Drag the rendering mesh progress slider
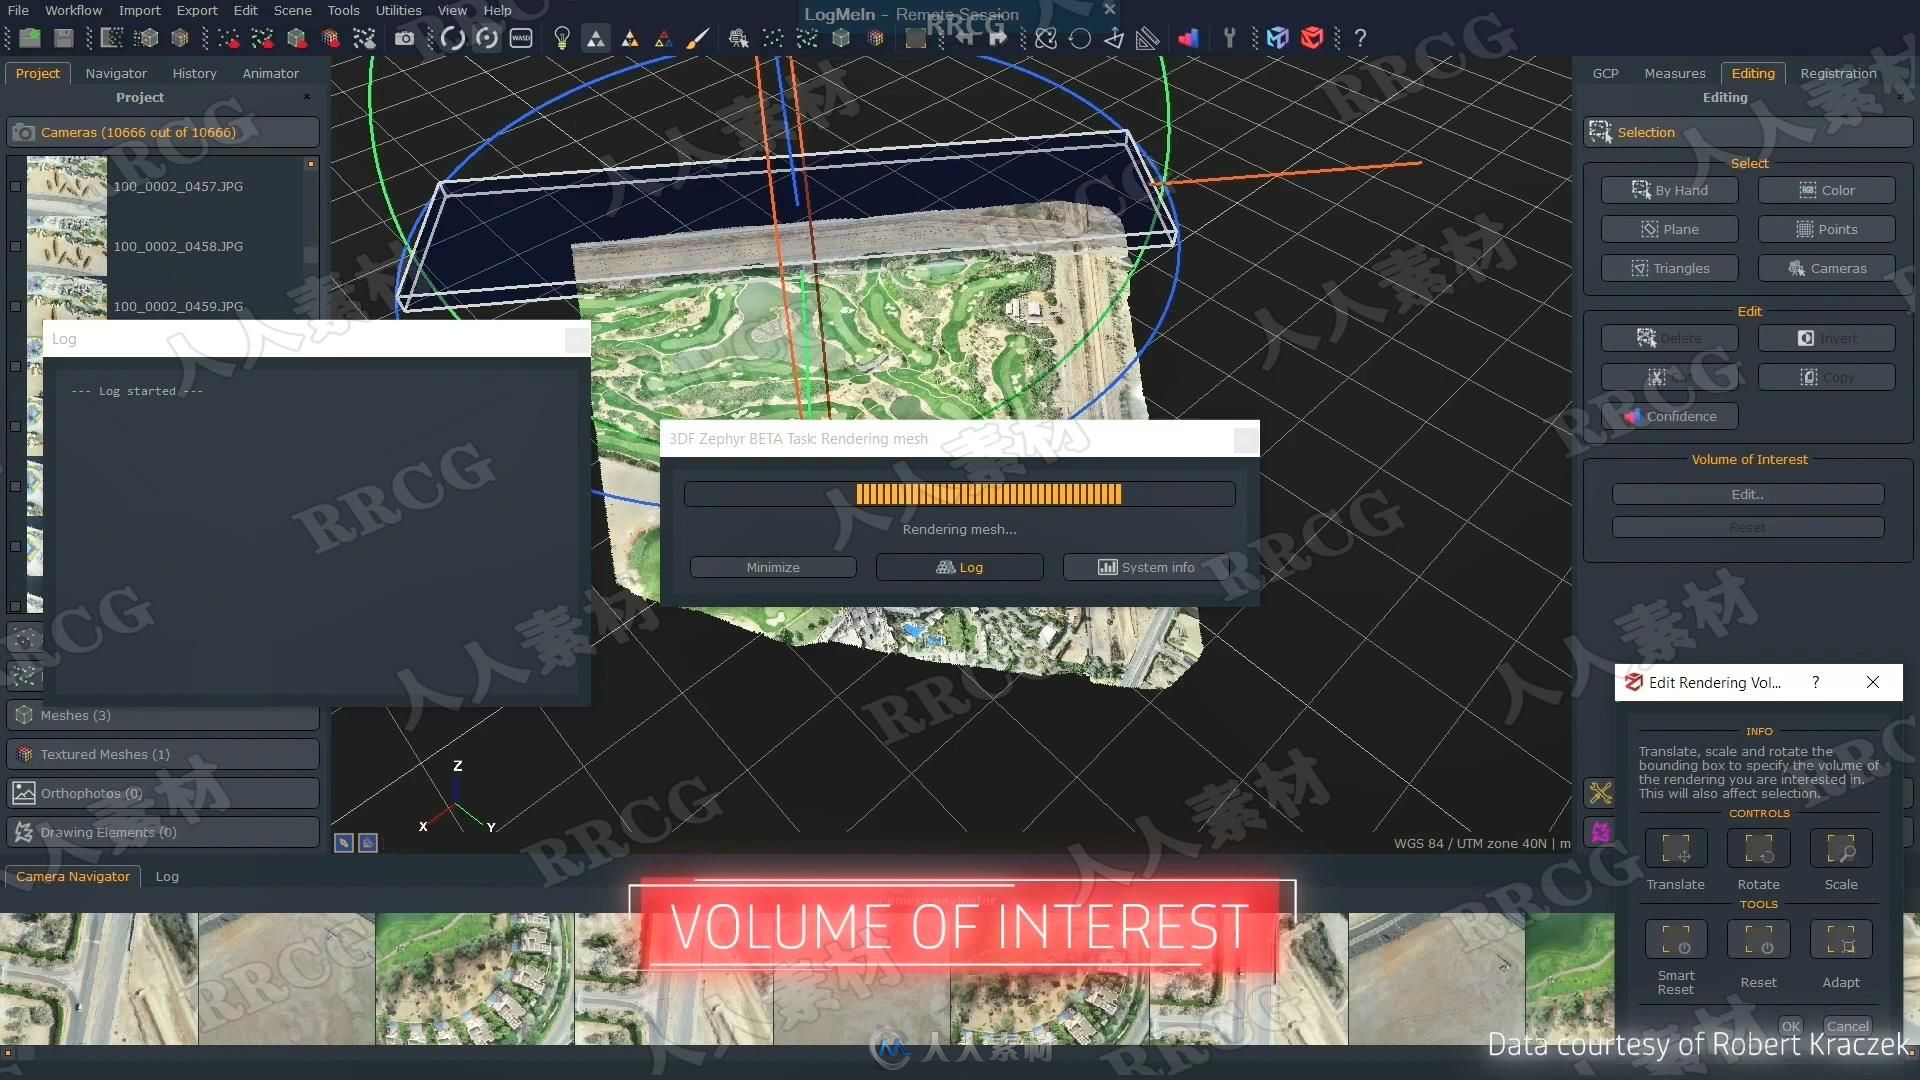This screenshot has height=1080, width=1920. (959, 493)
